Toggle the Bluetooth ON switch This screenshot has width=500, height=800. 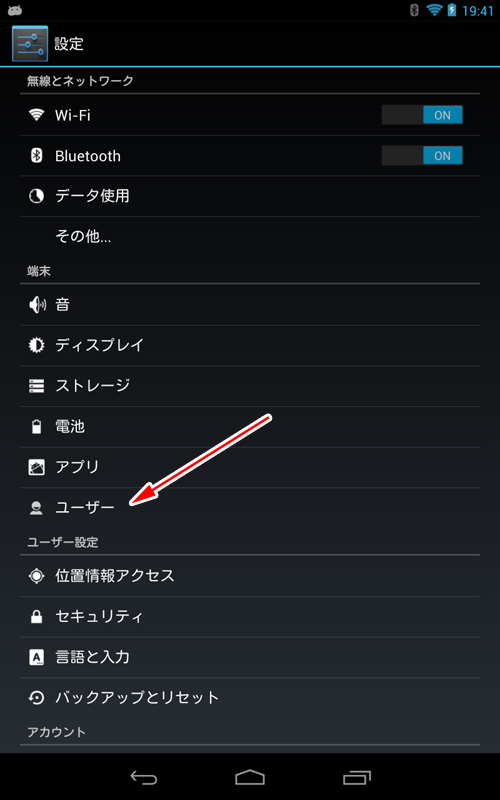[x=422, y=156]
